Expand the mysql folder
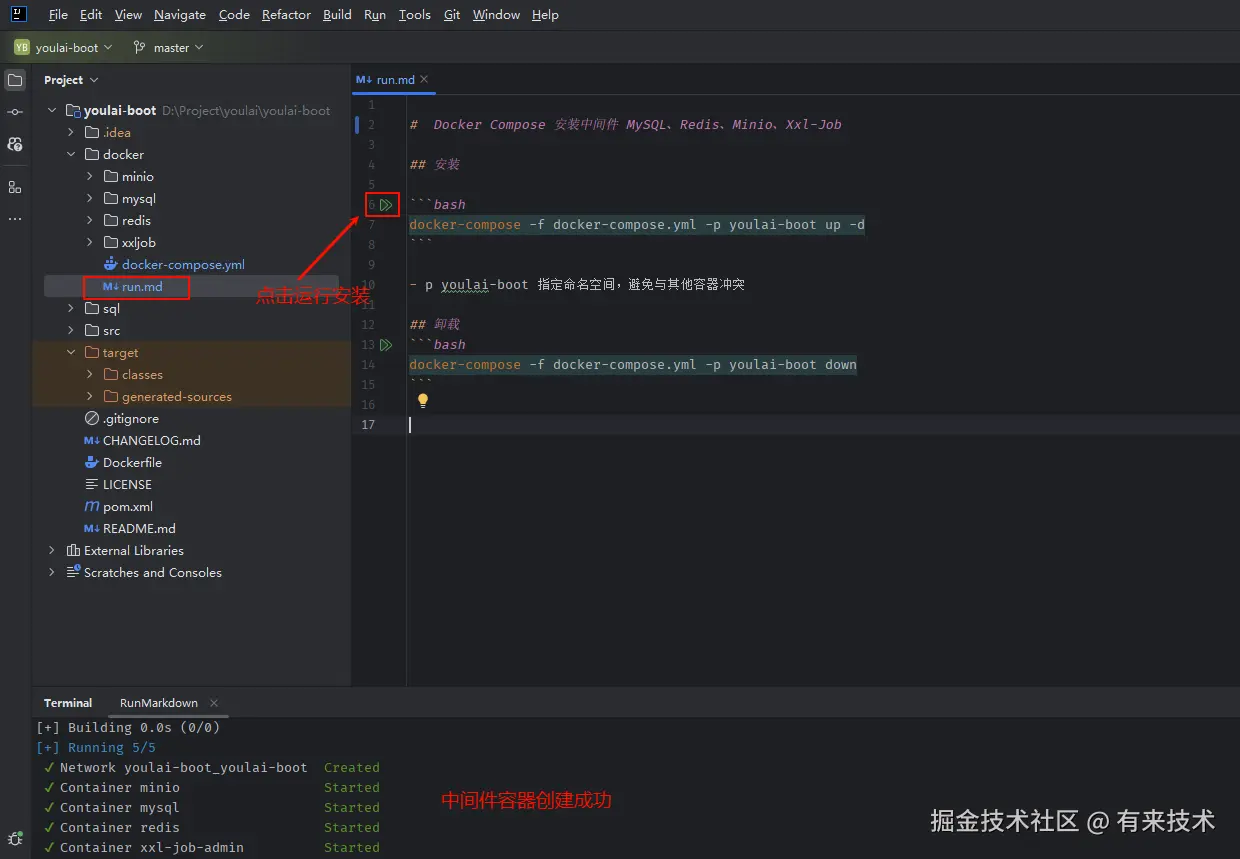 pos(90,198)
